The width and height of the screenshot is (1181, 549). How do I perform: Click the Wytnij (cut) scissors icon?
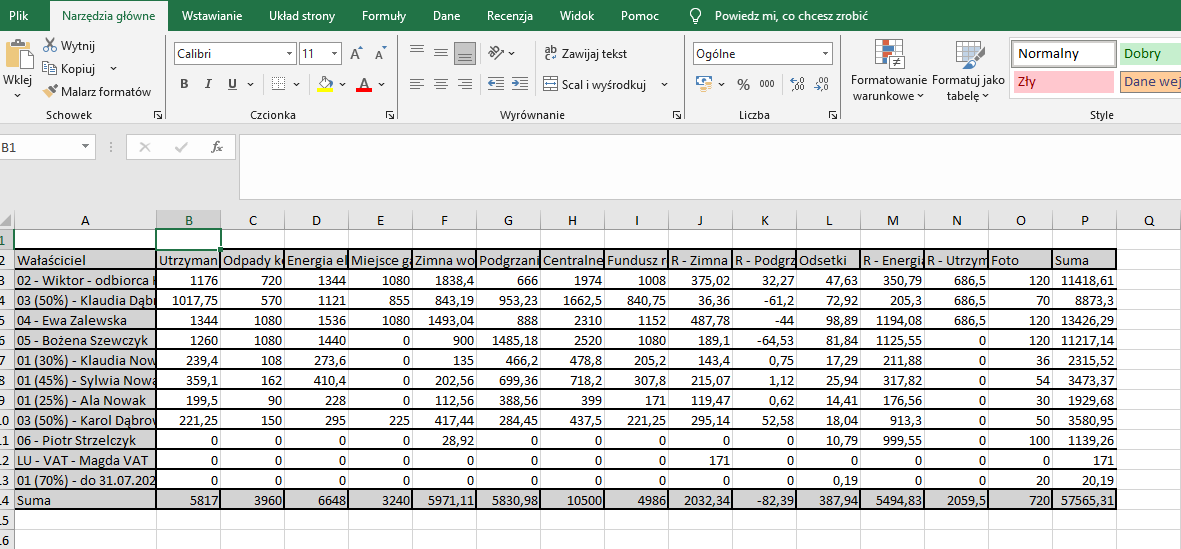pos(51,46)
